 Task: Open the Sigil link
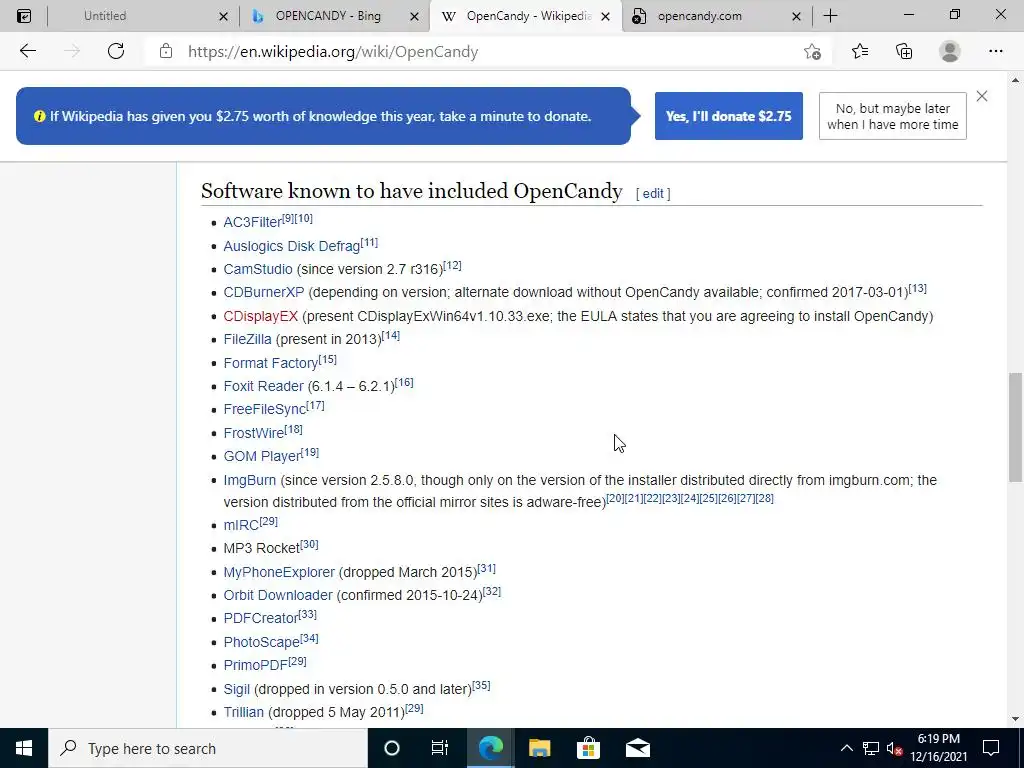point(236,689)
